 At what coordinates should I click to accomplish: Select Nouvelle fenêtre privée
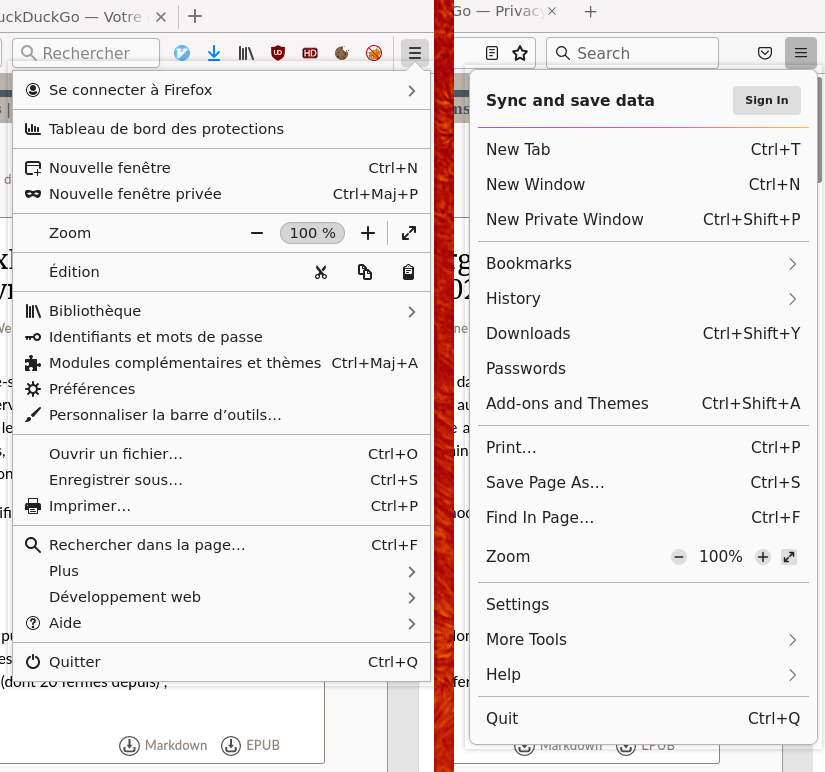222,194
